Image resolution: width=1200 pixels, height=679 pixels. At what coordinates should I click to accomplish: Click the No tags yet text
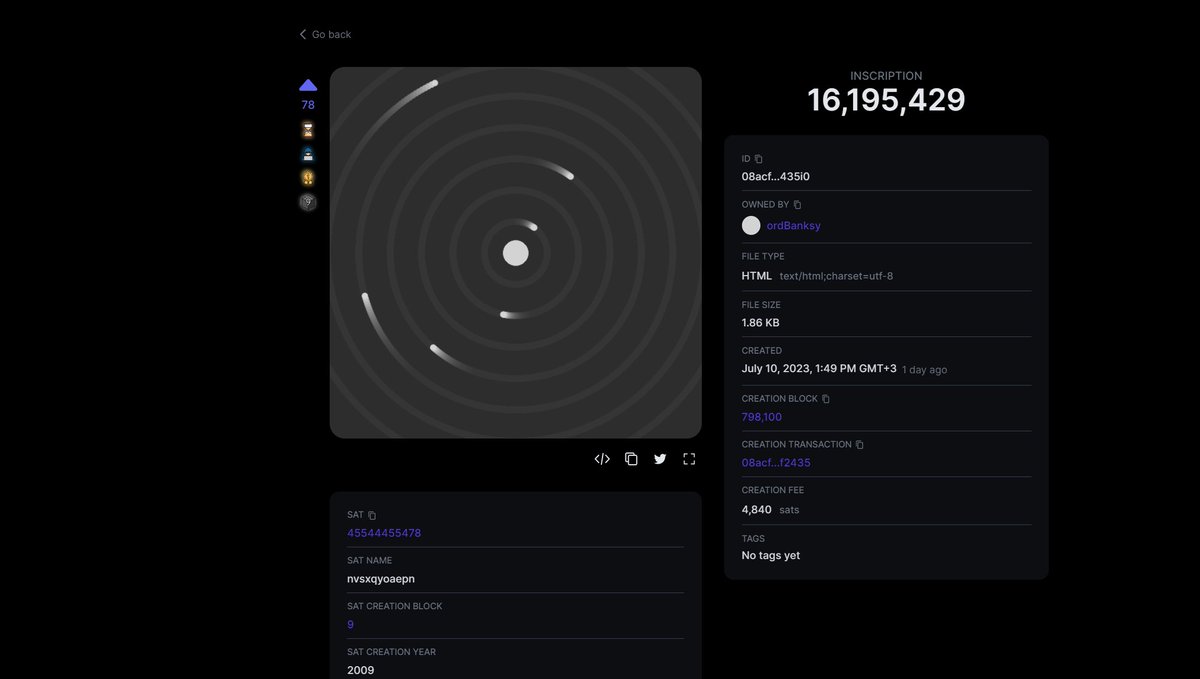(771, 555)
